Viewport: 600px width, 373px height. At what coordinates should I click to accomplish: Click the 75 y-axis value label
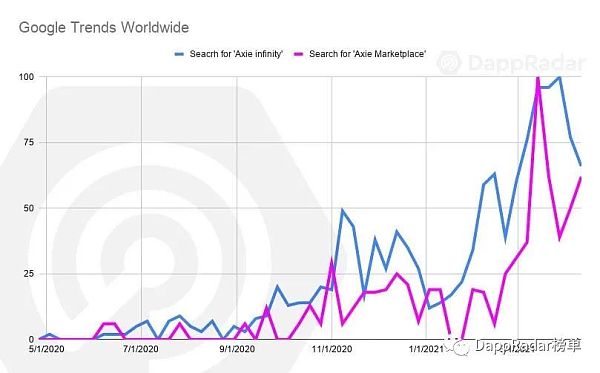tap(29, 142)
